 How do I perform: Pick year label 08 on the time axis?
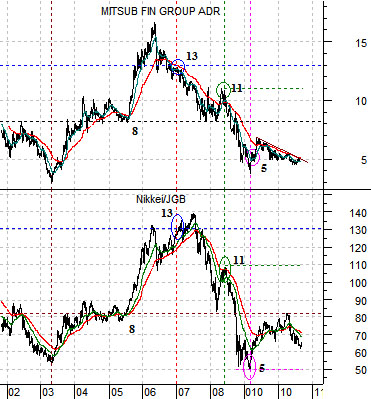[x=217, y=392]
